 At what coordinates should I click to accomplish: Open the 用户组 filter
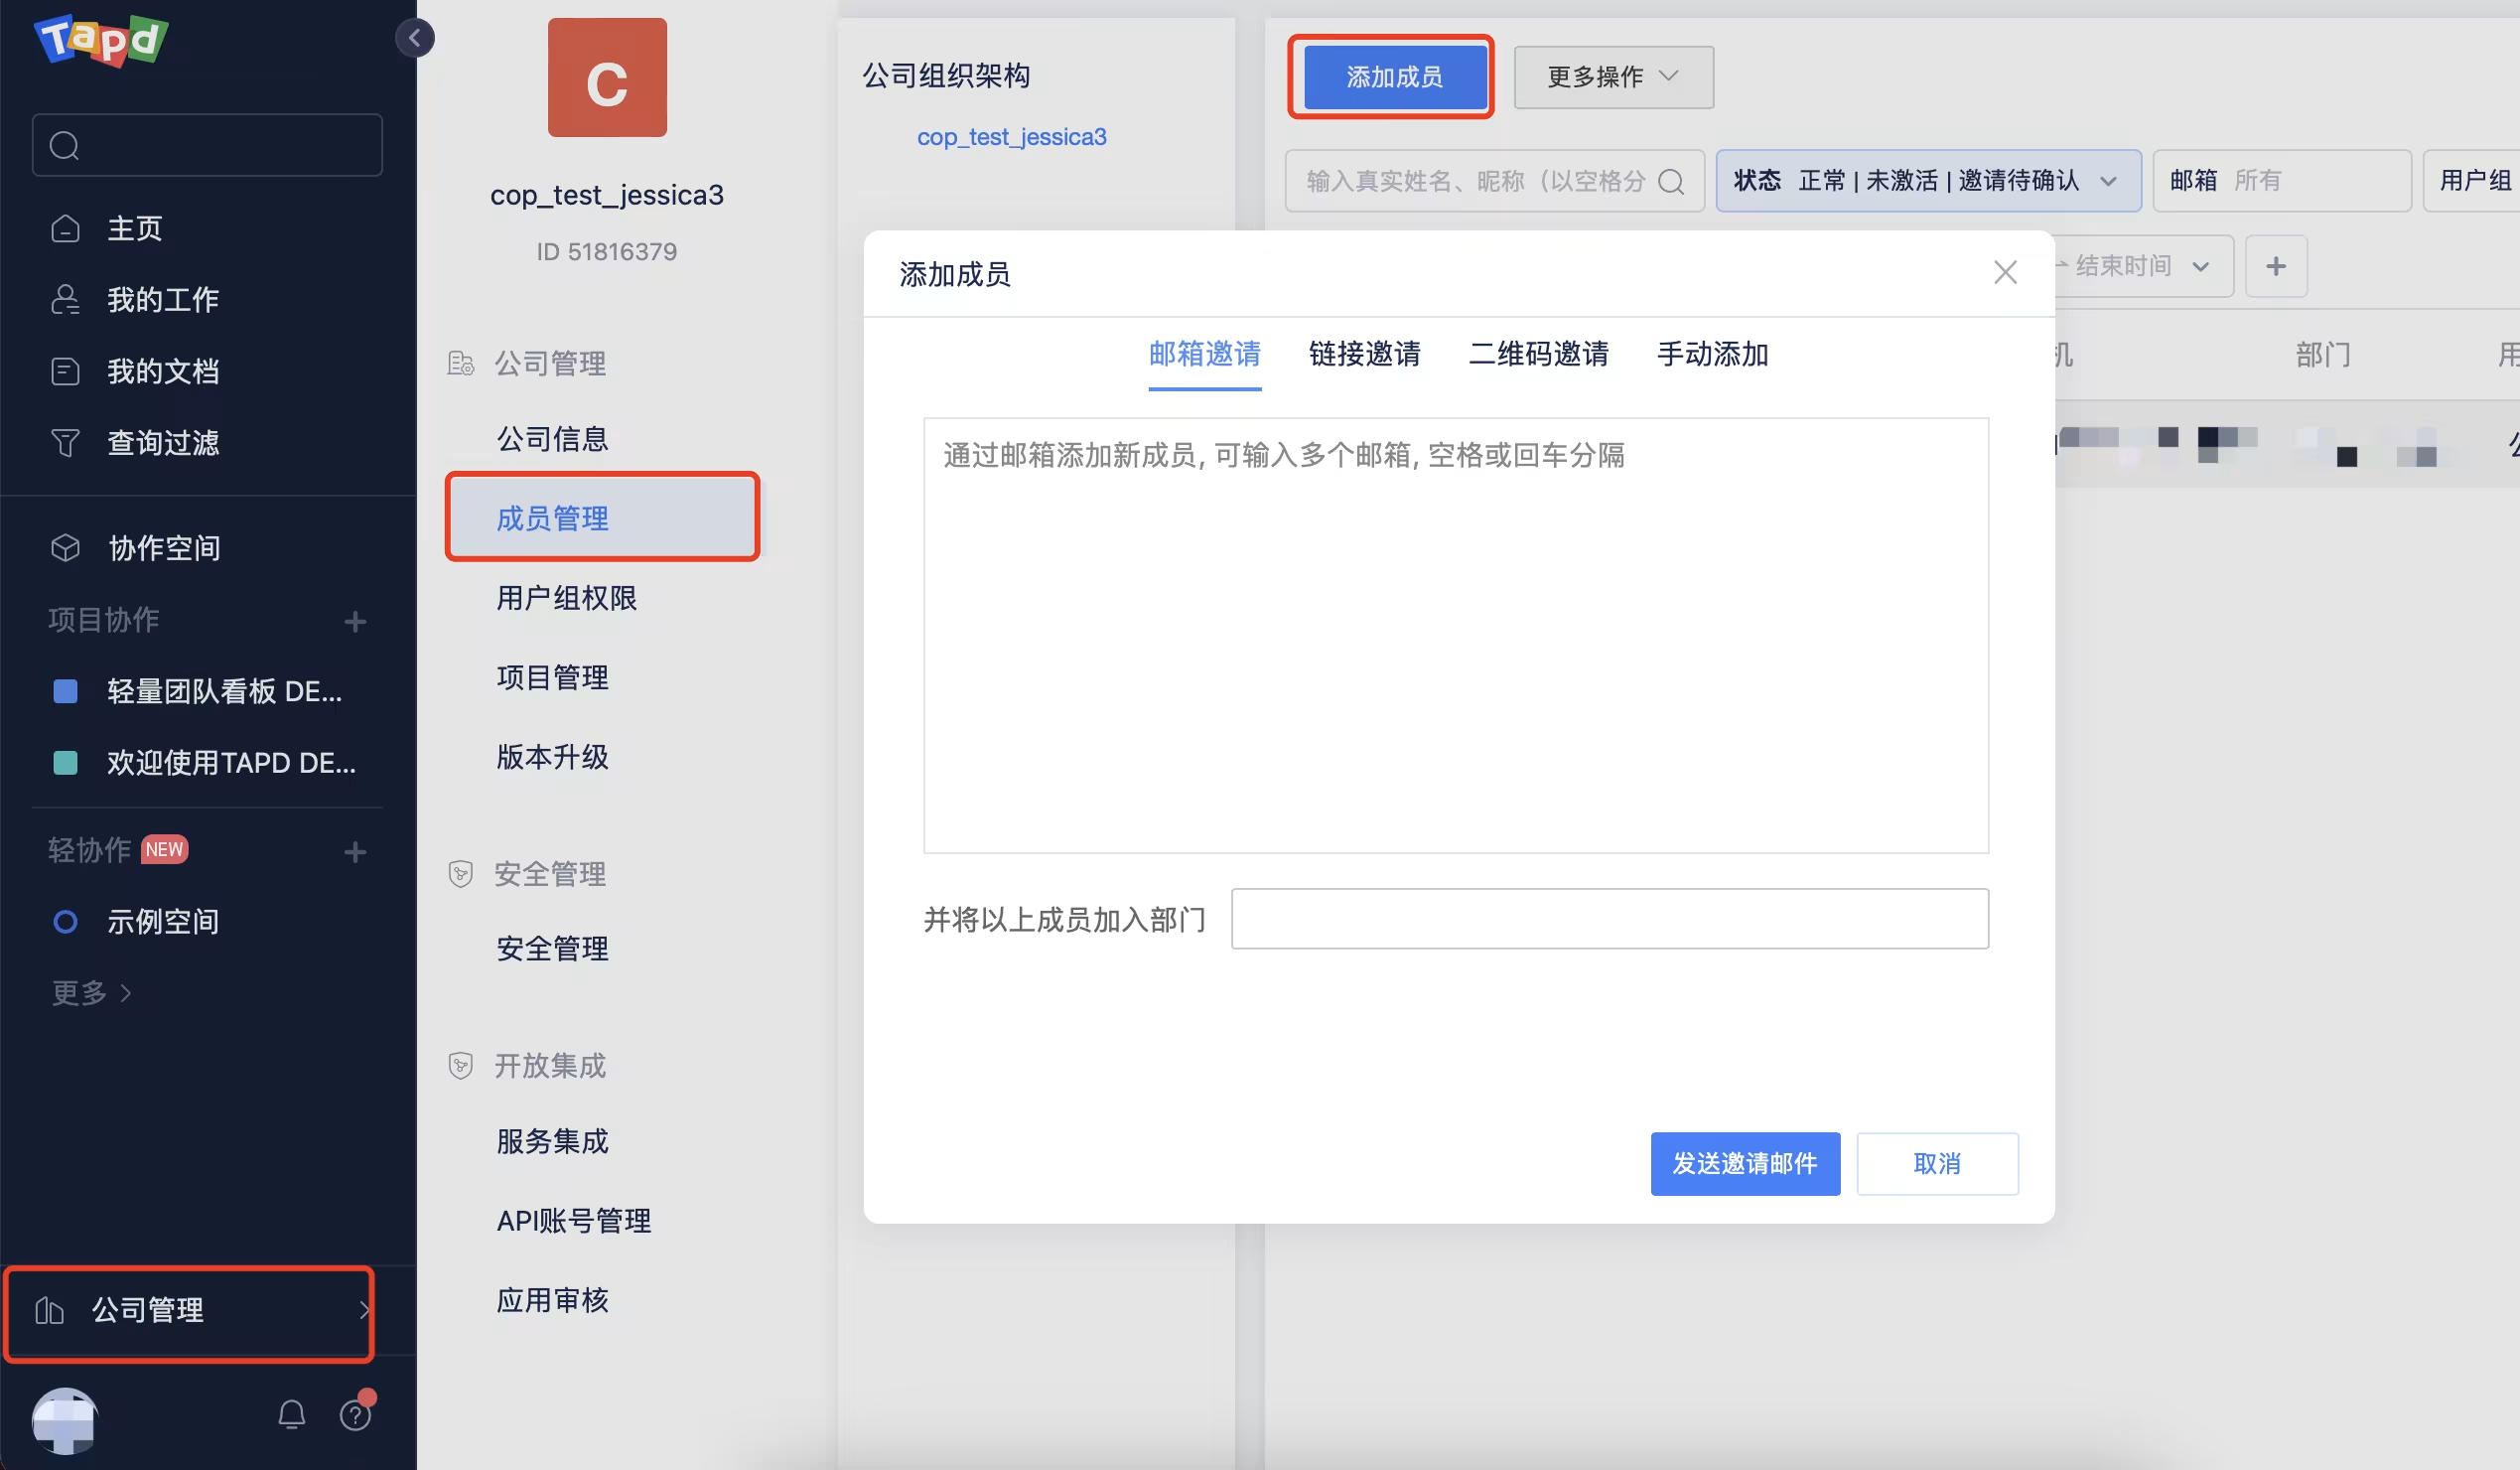click(x=2471, y=181)
